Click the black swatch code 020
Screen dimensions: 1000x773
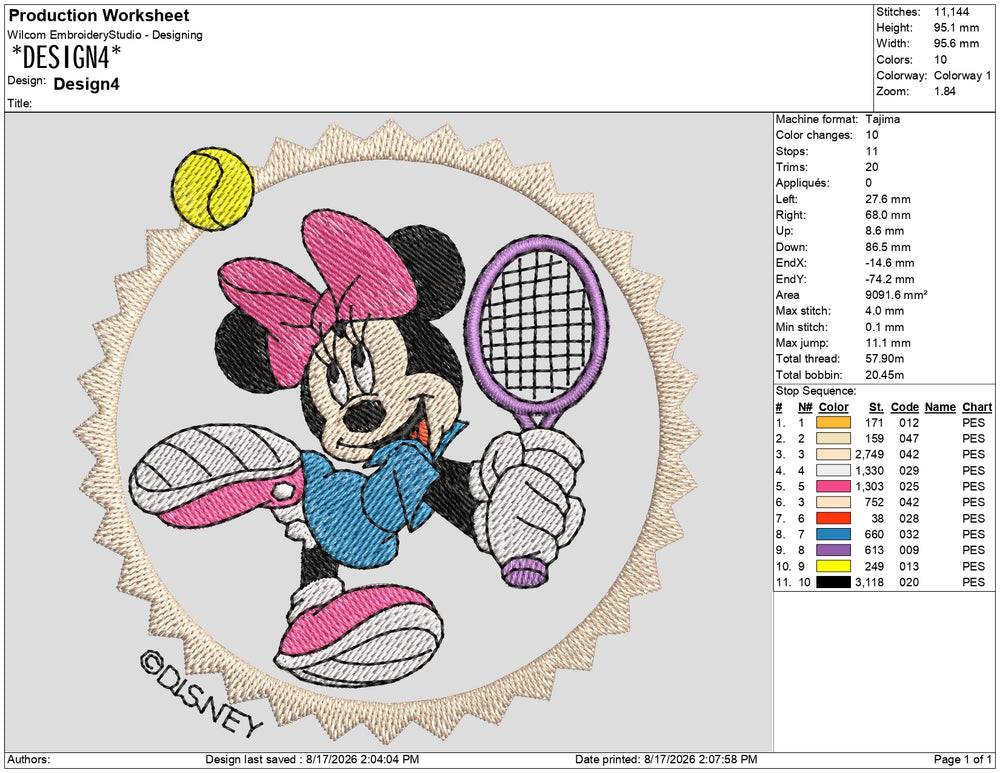pos(834,582)
